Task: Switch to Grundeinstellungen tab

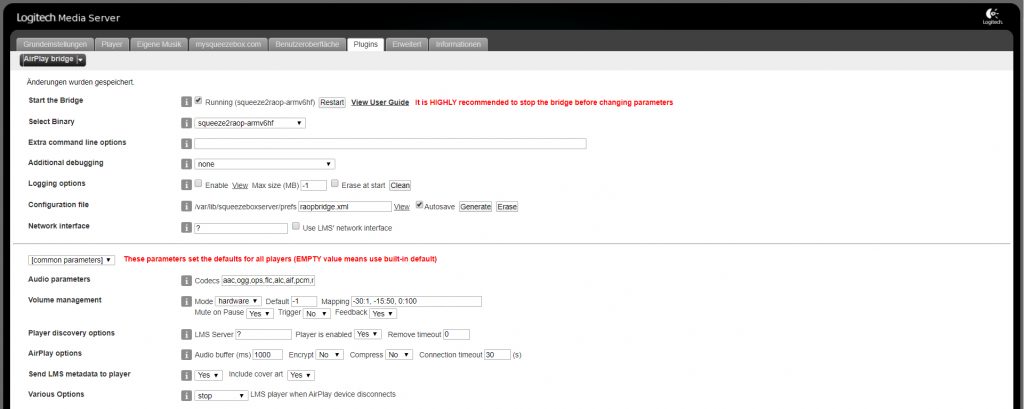Action: click(55, 44)
